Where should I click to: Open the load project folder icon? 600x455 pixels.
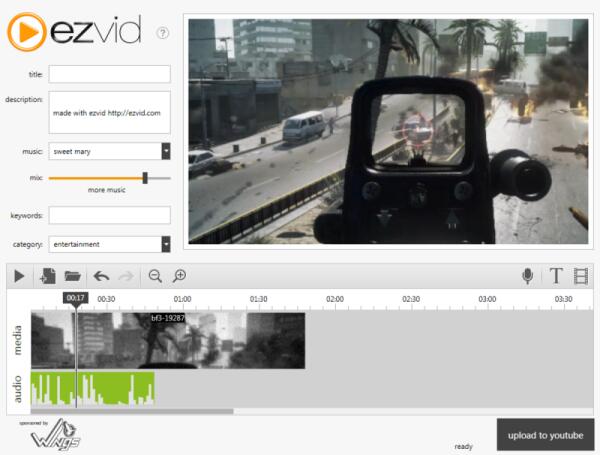click(x=72, y=276)
